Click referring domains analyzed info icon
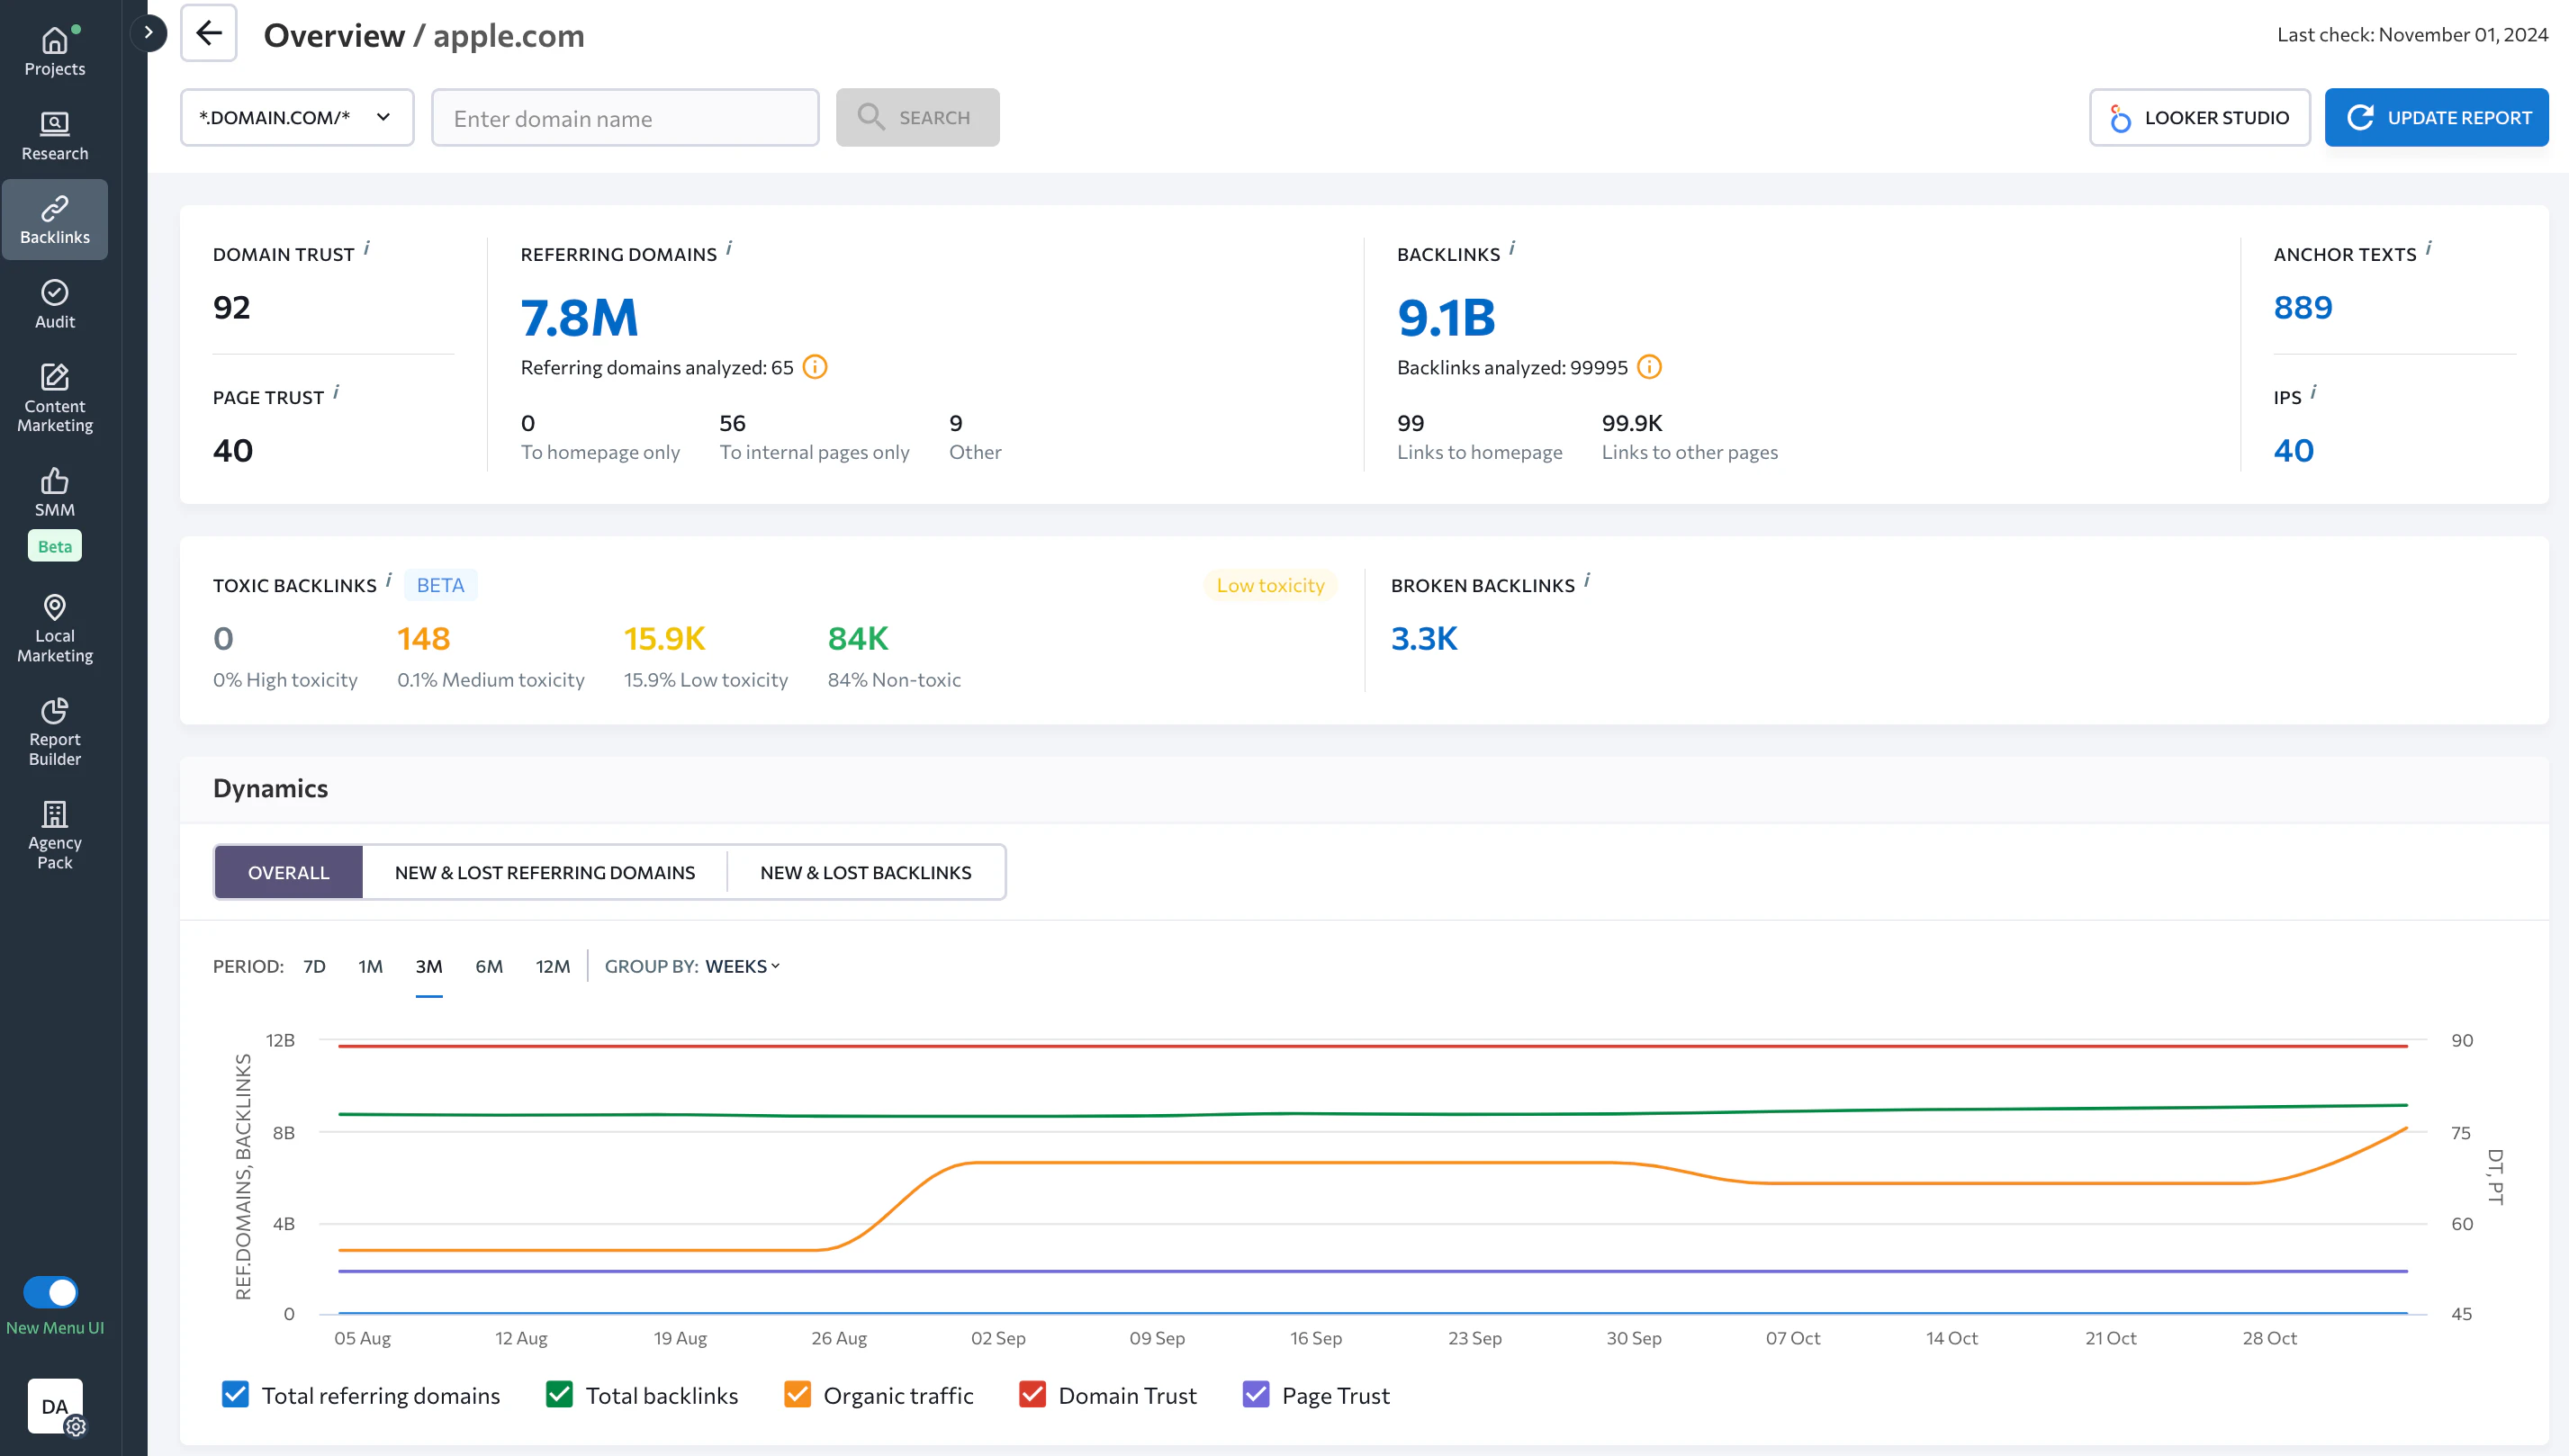2569x1456 pixels. (815, 367)
